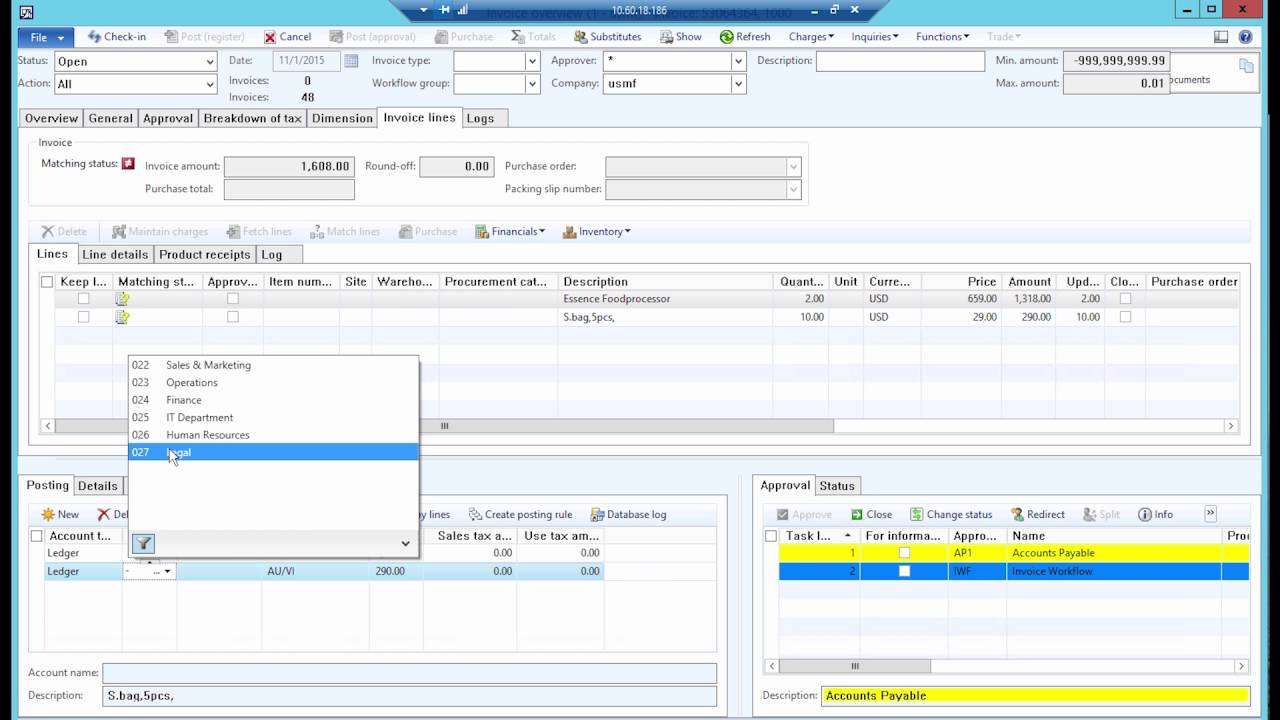Open the Product receipts tab

click(204, 255)
